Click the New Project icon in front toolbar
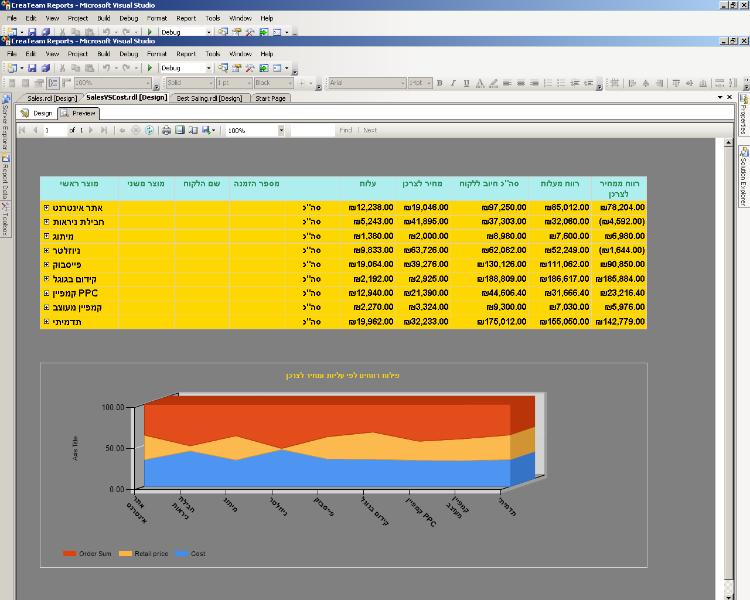750x600 pixels. [x=12, y=68]
